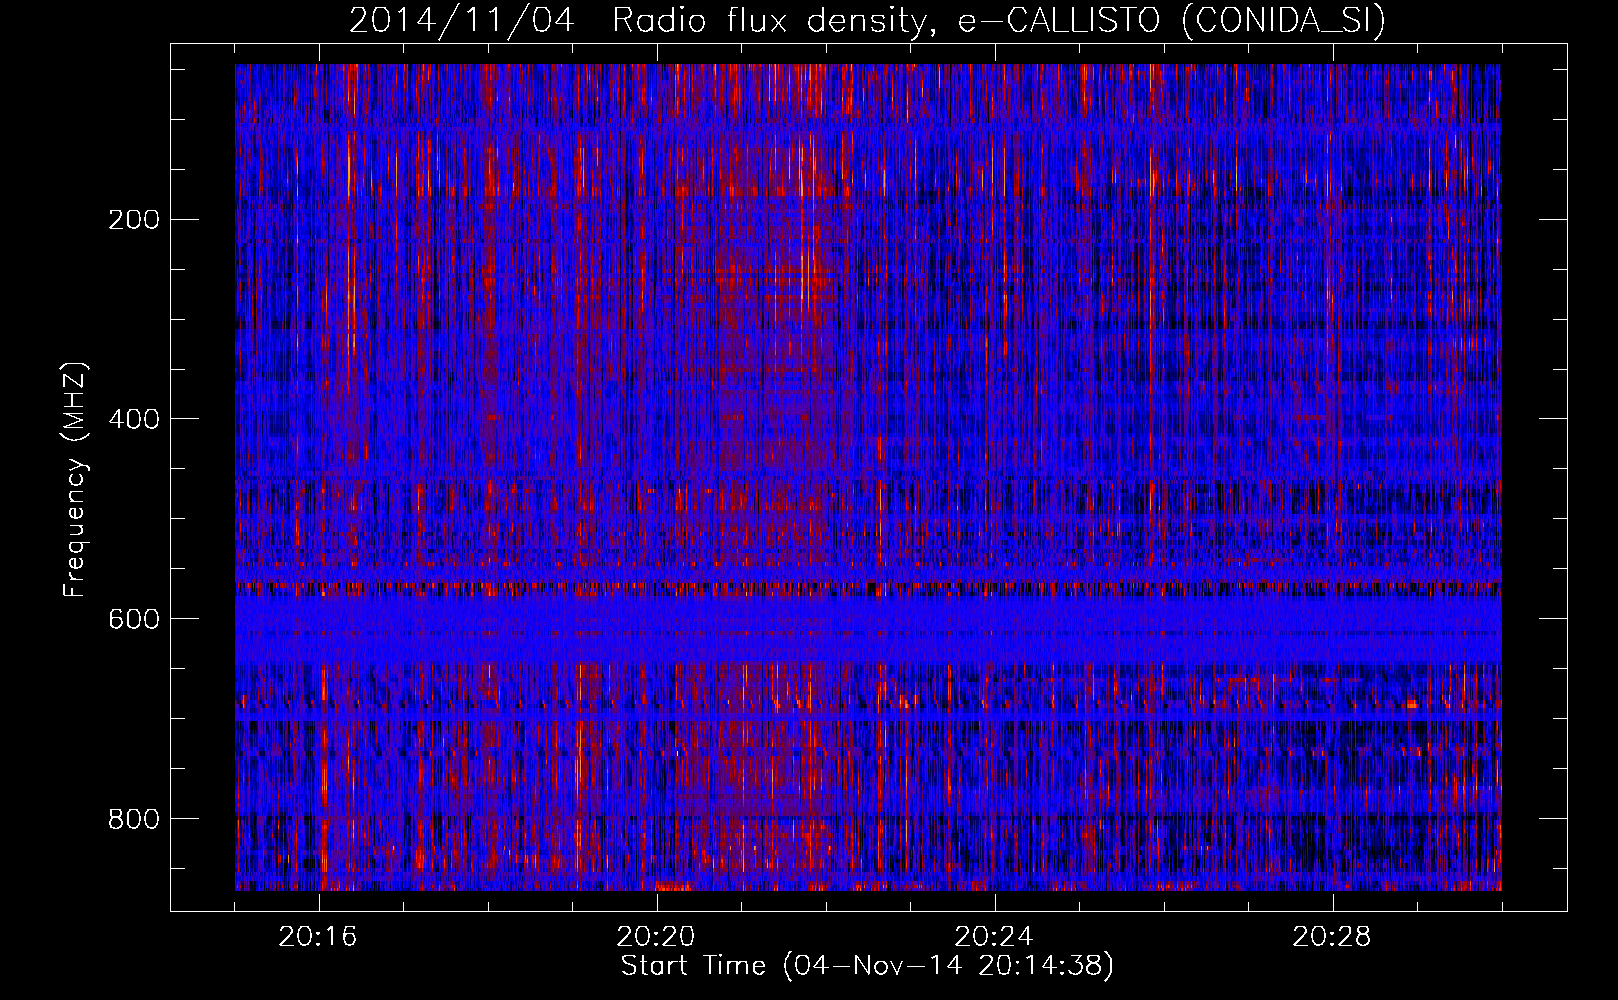Click the 200 frequency tick label
This screenshot has width=1618, height=1000.
(133, 219)
